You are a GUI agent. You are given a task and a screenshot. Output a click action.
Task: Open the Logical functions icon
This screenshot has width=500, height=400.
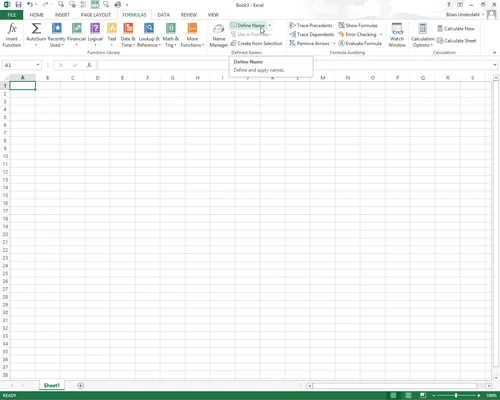95,28
